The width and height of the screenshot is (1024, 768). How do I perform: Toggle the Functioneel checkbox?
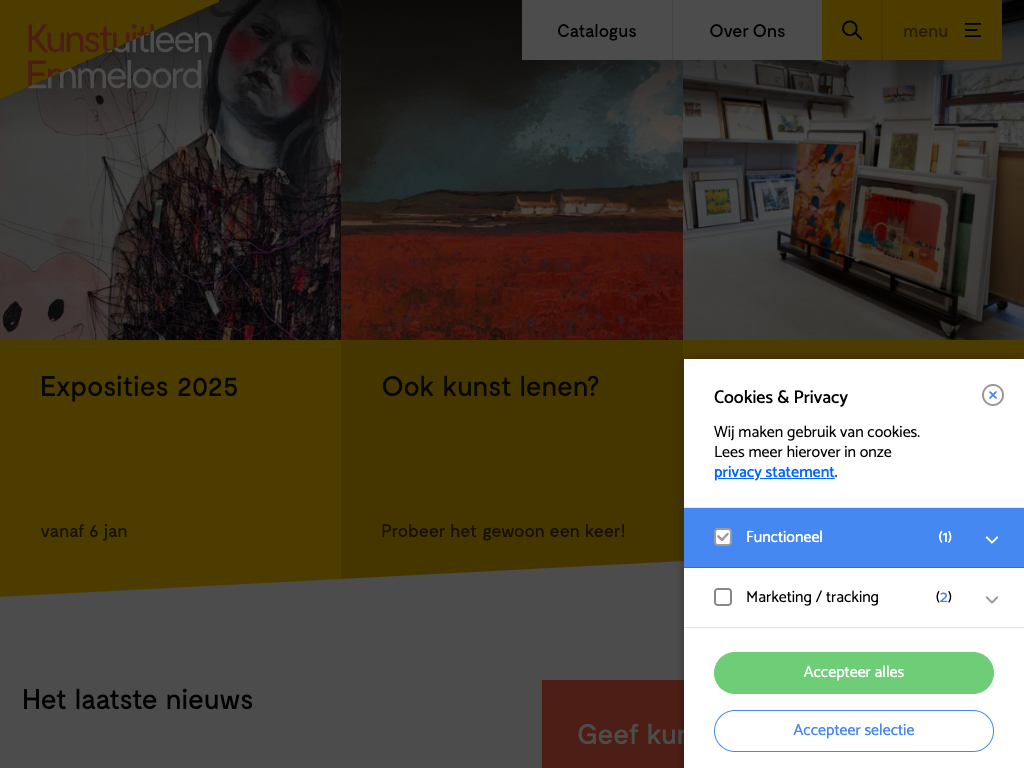(723, 537)
